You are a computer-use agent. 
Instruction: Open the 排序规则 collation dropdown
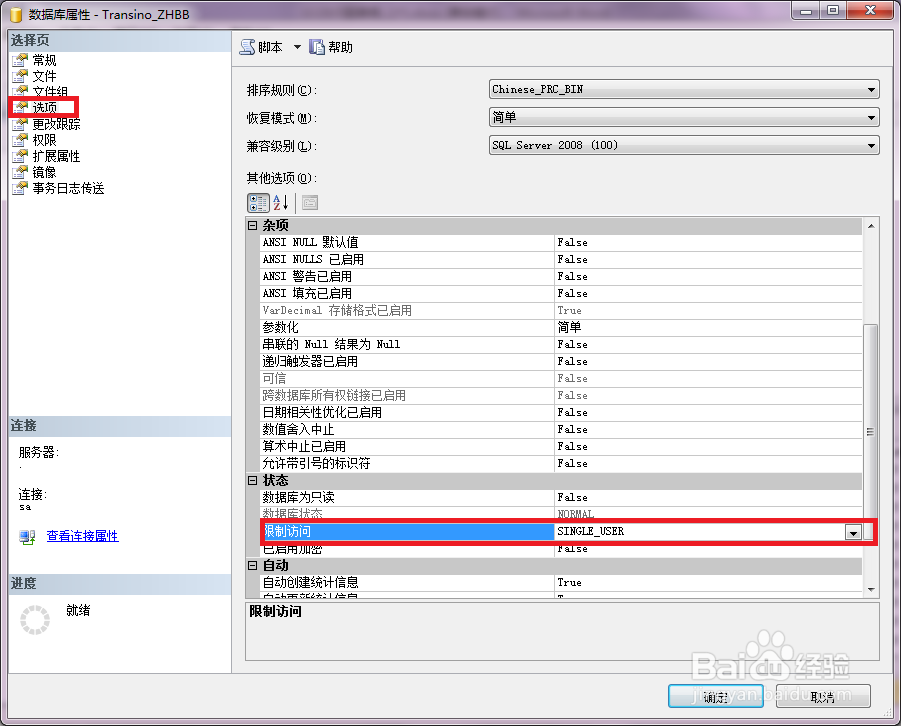pos(871,88)
